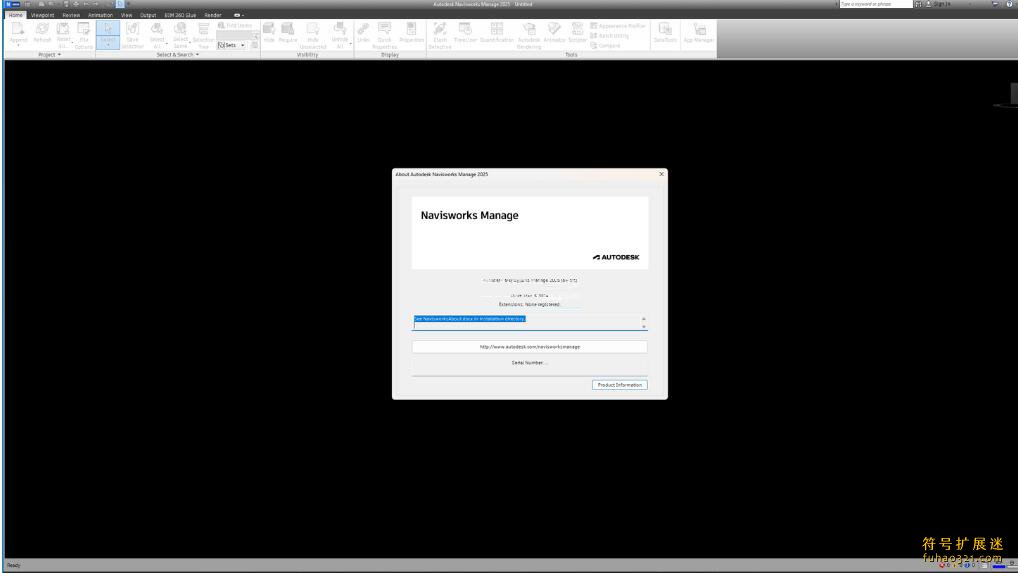Switch to the Review ribbon tab
1018x573 pixels.
[71, 15]
